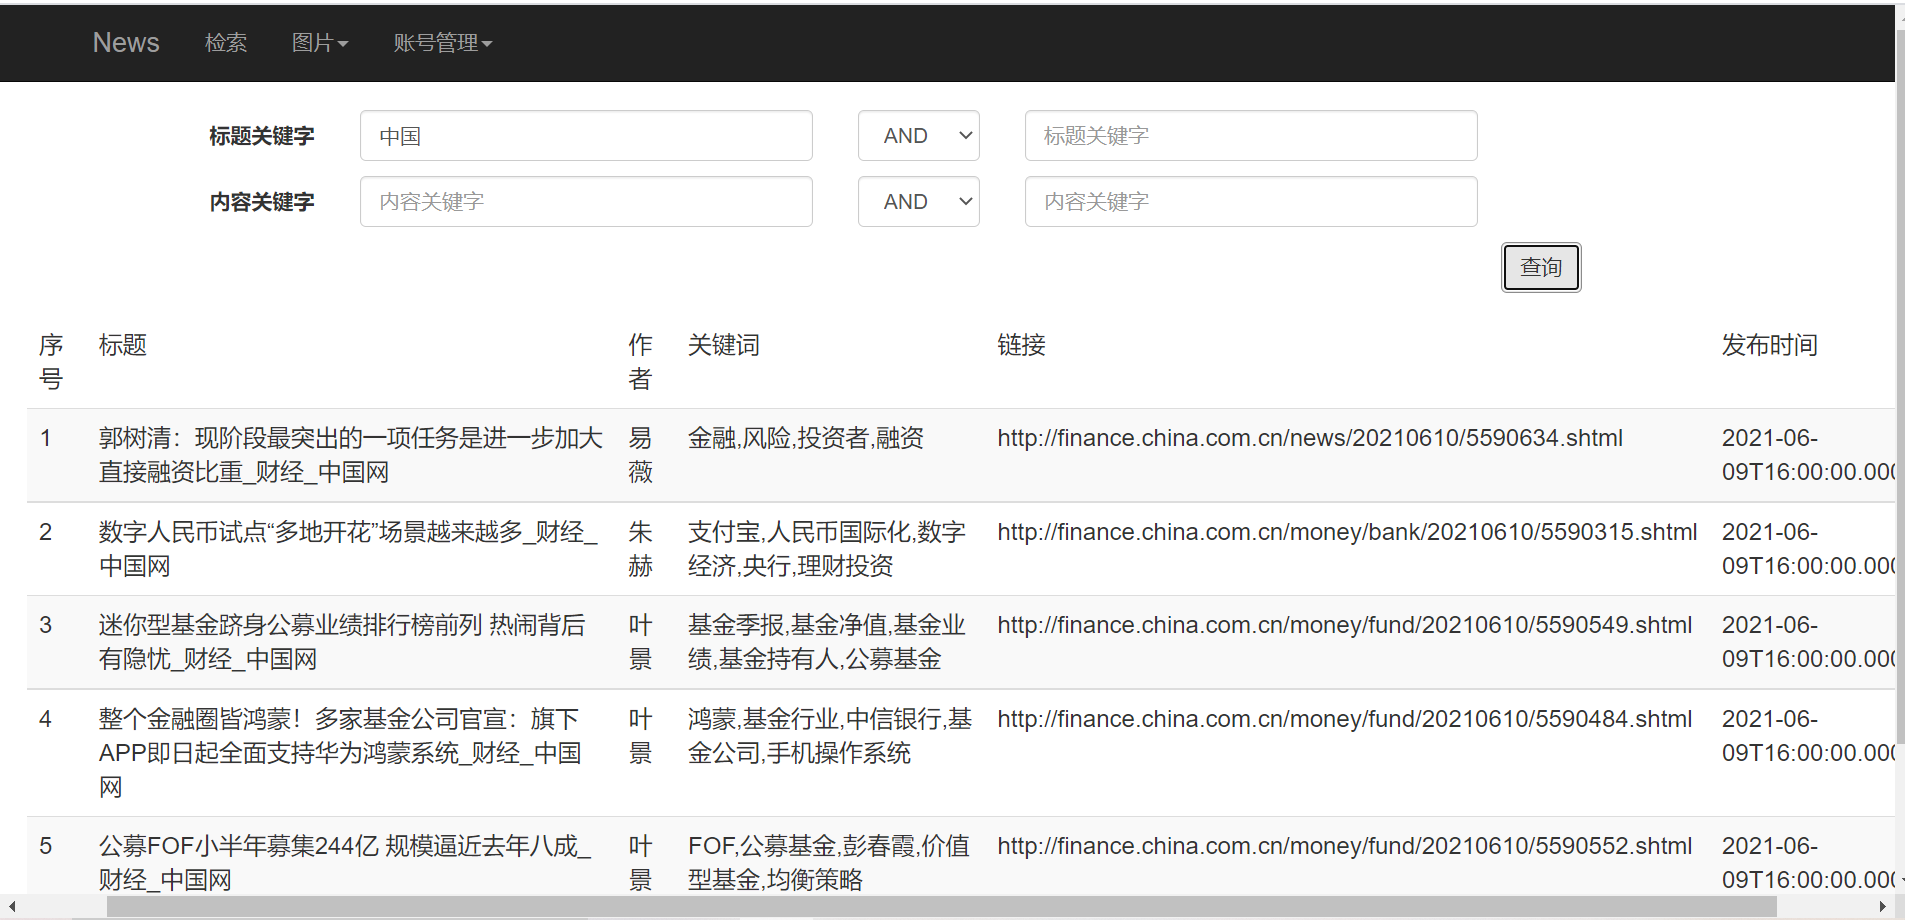
Task: Open the AND operator dropdown for content keywords
Action: click(x=919, y=202)
